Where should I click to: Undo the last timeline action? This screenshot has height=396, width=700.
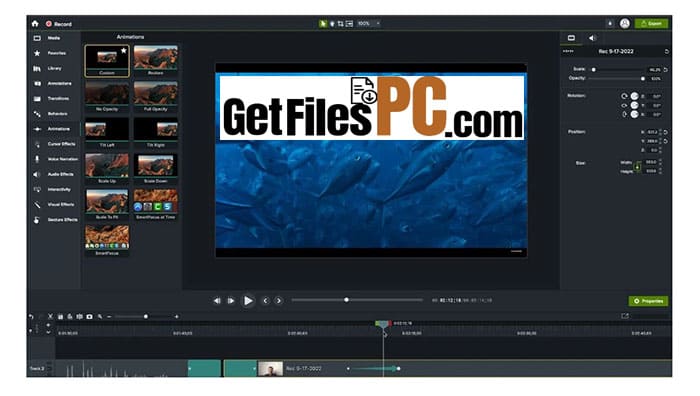pos(31,317)
